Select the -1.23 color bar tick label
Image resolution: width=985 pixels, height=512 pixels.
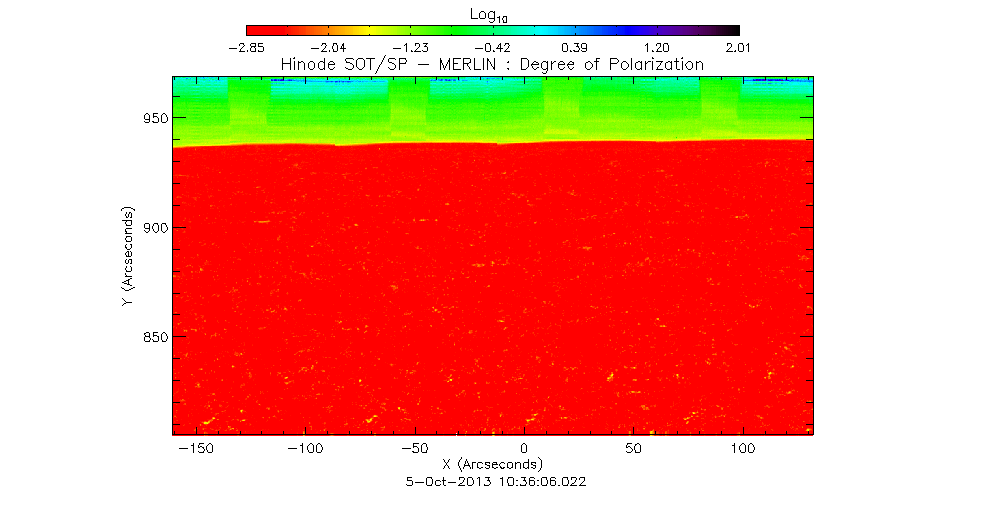[x=409, y=47]
